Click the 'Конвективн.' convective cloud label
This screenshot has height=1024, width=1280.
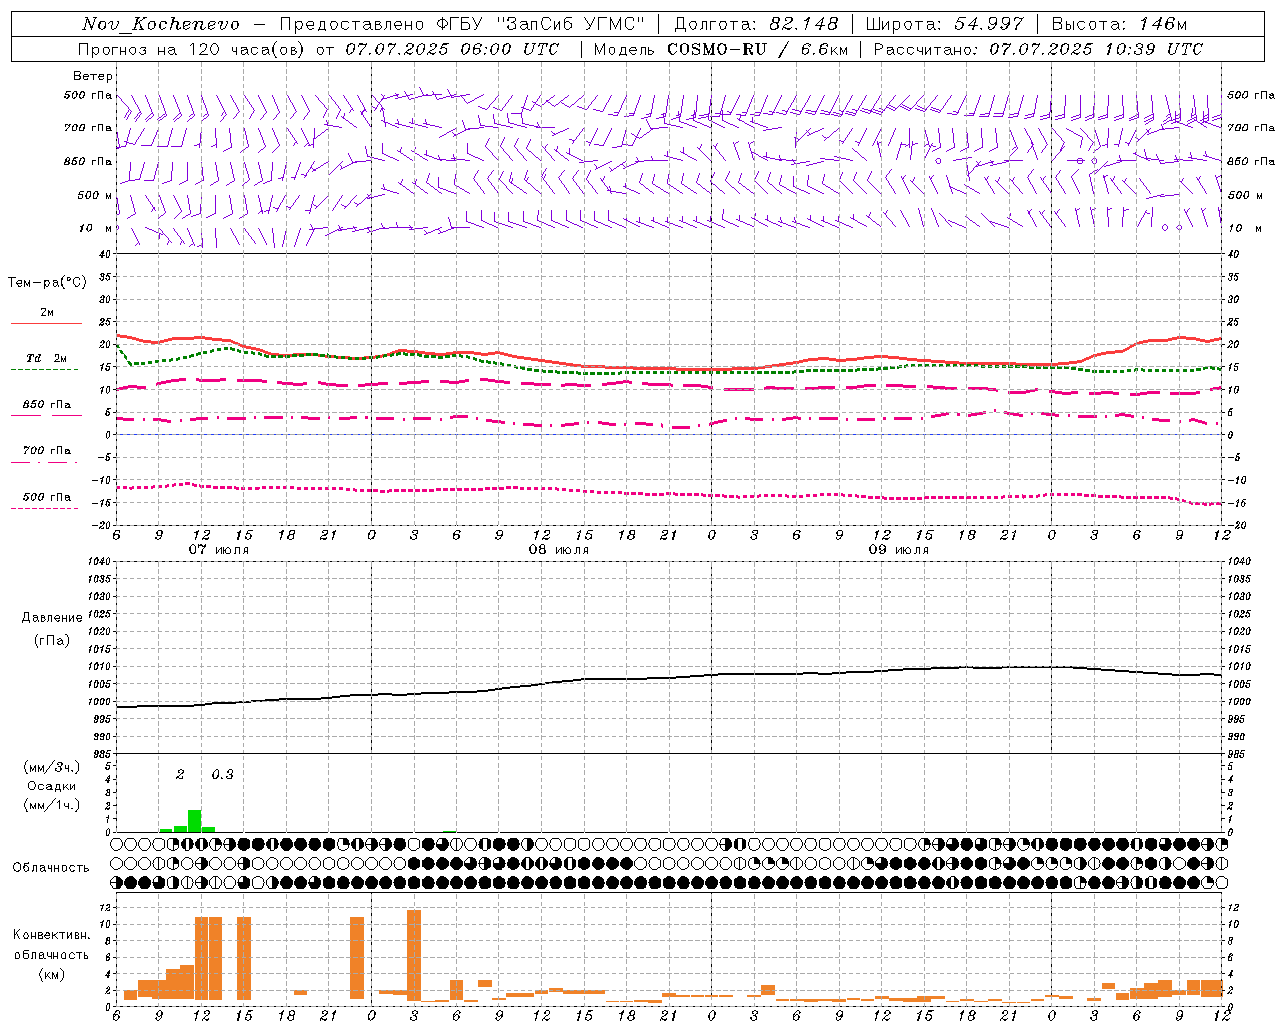(52, 935)
